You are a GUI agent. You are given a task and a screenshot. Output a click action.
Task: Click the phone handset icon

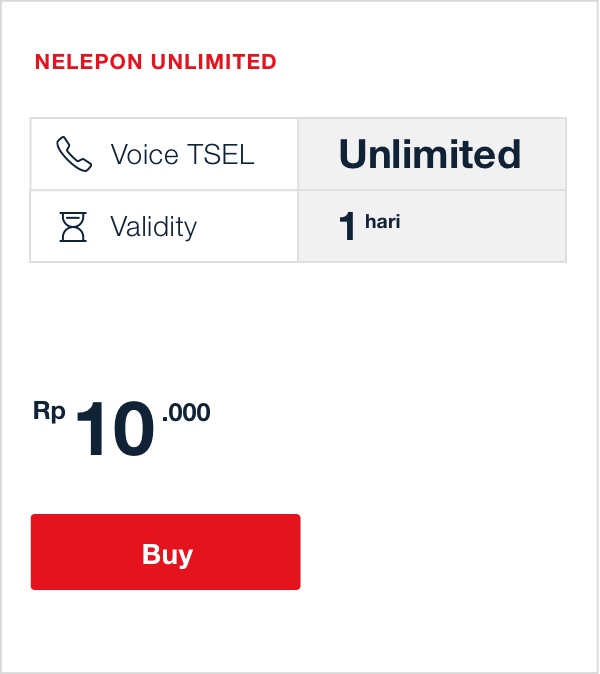[x=73, y=155]
